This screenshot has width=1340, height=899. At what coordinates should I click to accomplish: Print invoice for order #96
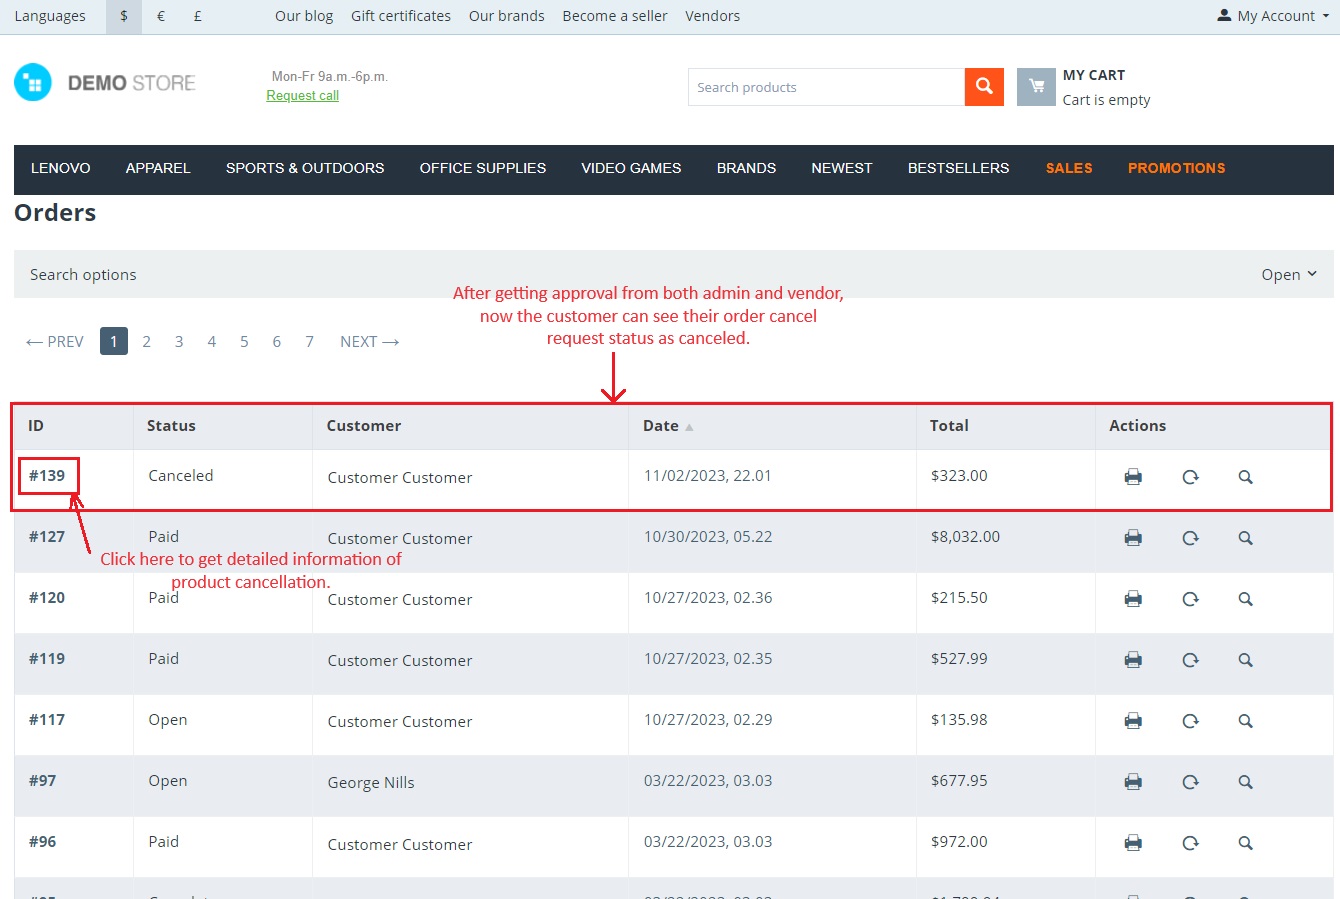[1133, 843]
